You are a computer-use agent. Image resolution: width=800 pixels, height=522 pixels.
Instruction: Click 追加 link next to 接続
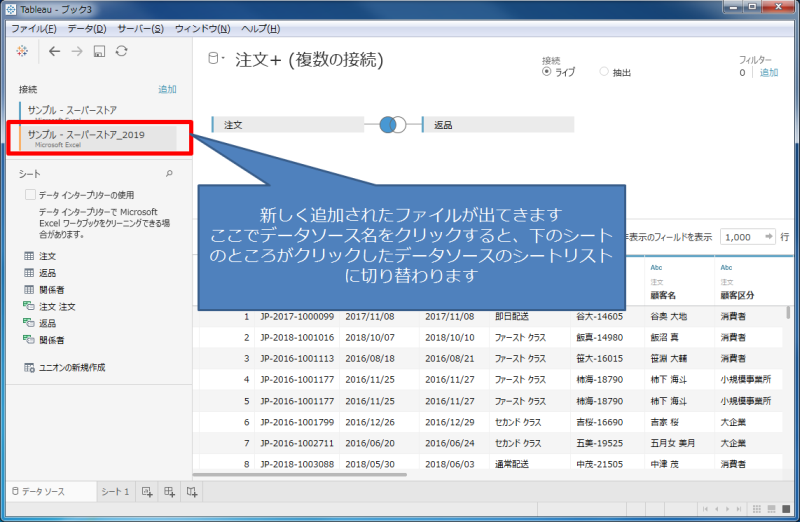point(167,89)
